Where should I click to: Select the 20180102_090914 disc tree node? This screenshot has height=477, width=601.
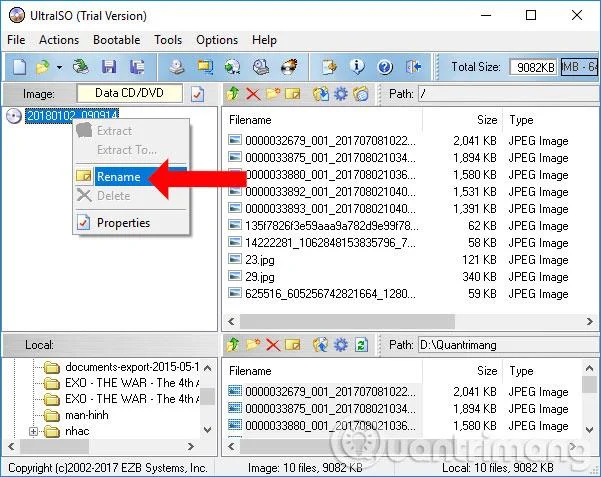(72, 115)
